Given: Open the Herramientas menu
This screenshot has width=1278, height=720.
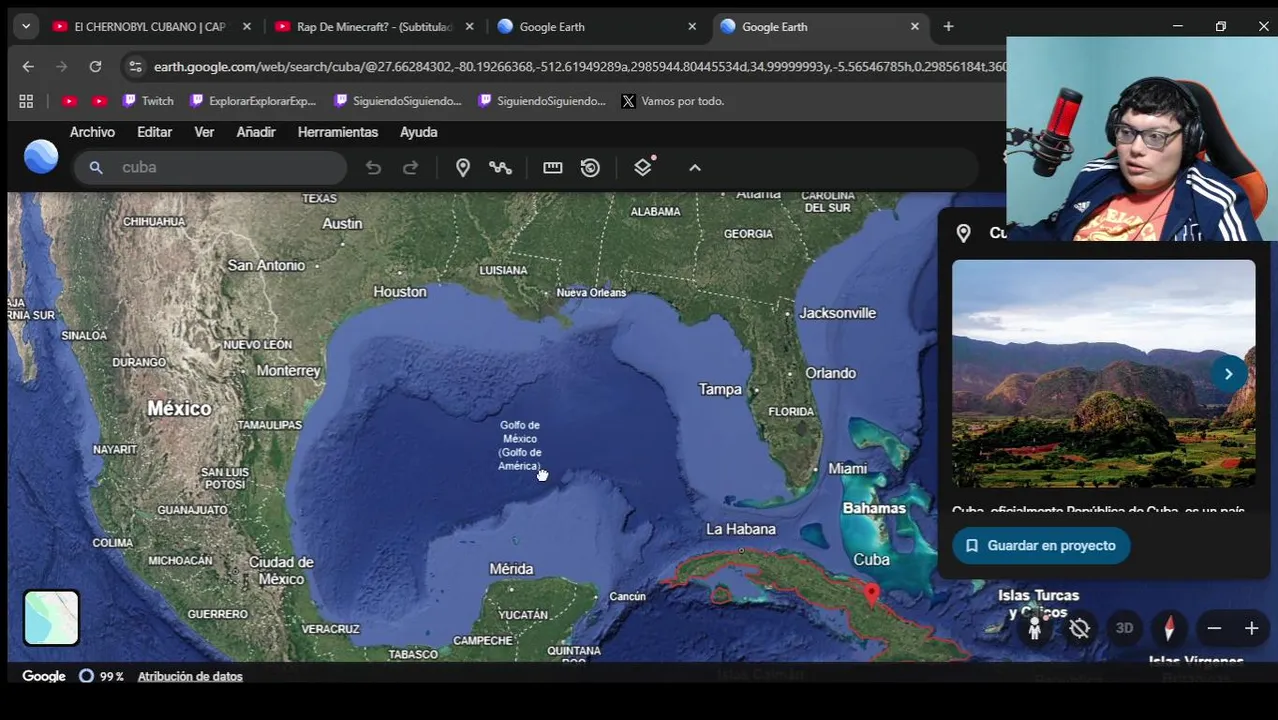Looking at the screenshot, I should point(338,132).
